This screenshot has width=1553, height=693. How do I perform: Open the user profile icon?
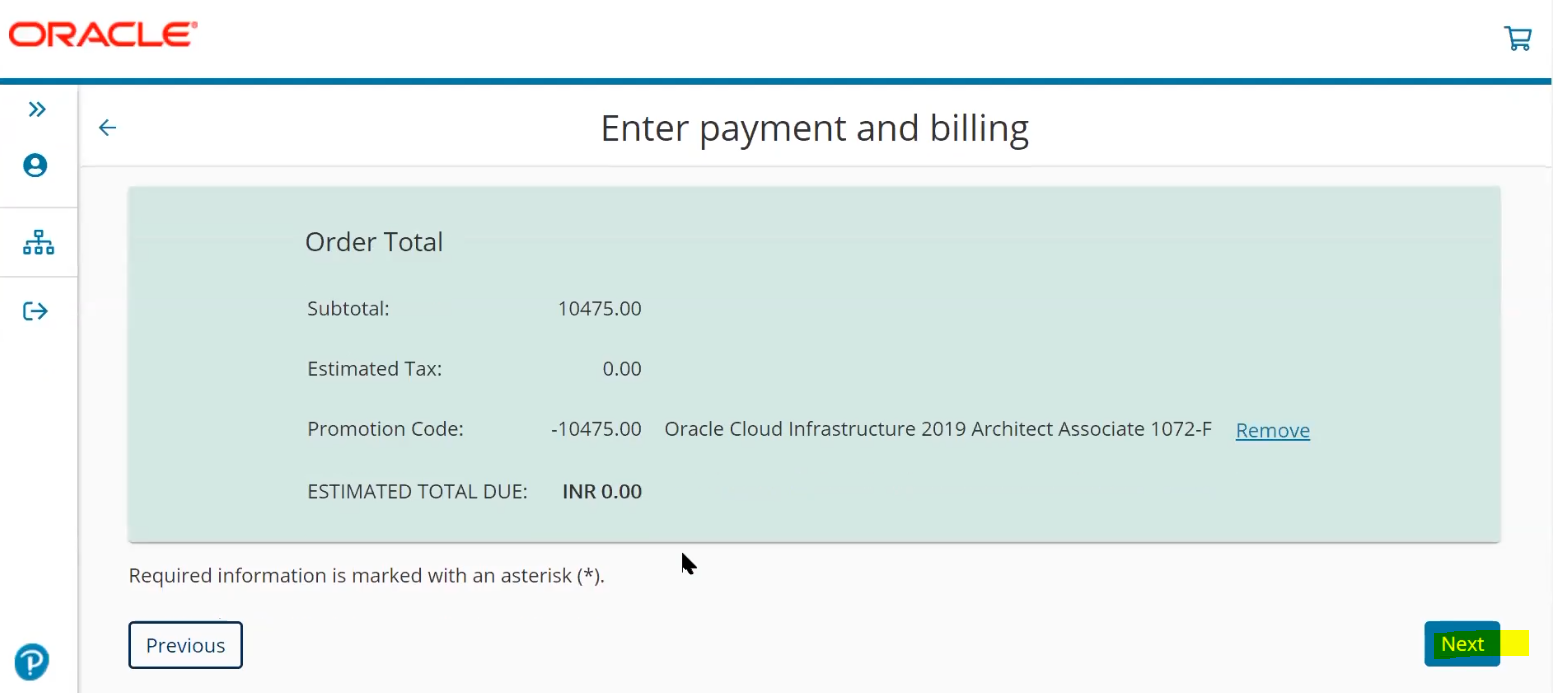tap(35, 165)
